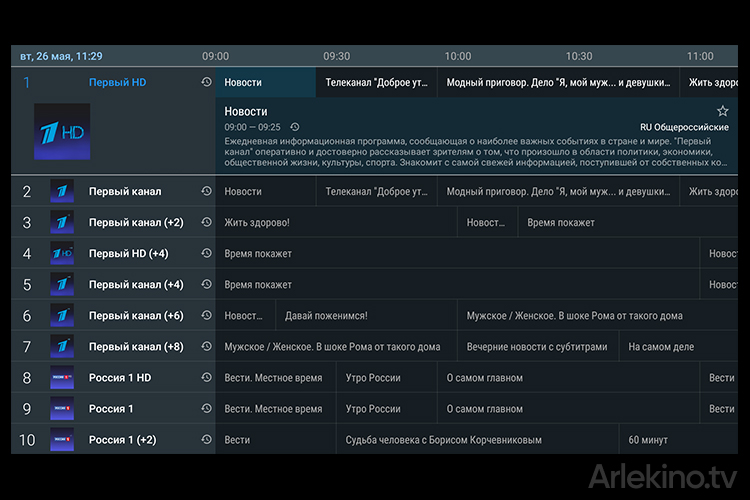Screen dimensions: 750x500
Task: Select Жить здорово! on Первый канал (+2)
Action: pos(336,222)
